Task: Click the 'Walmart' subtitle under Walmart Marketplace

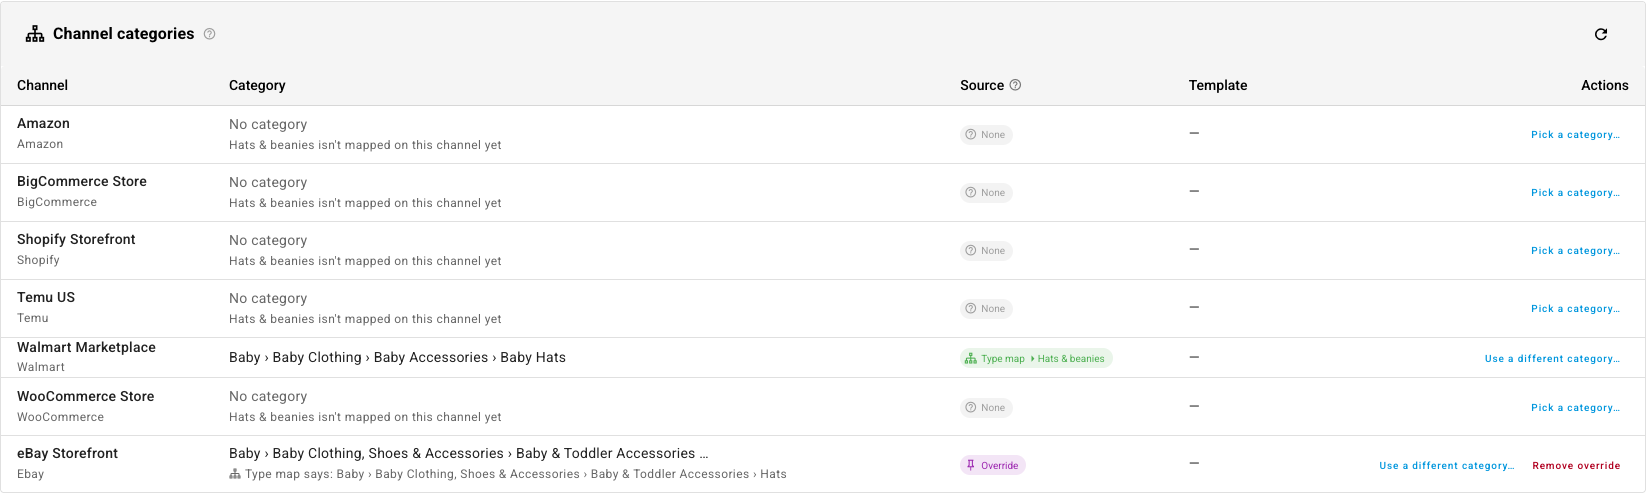Action: [41, 367]
